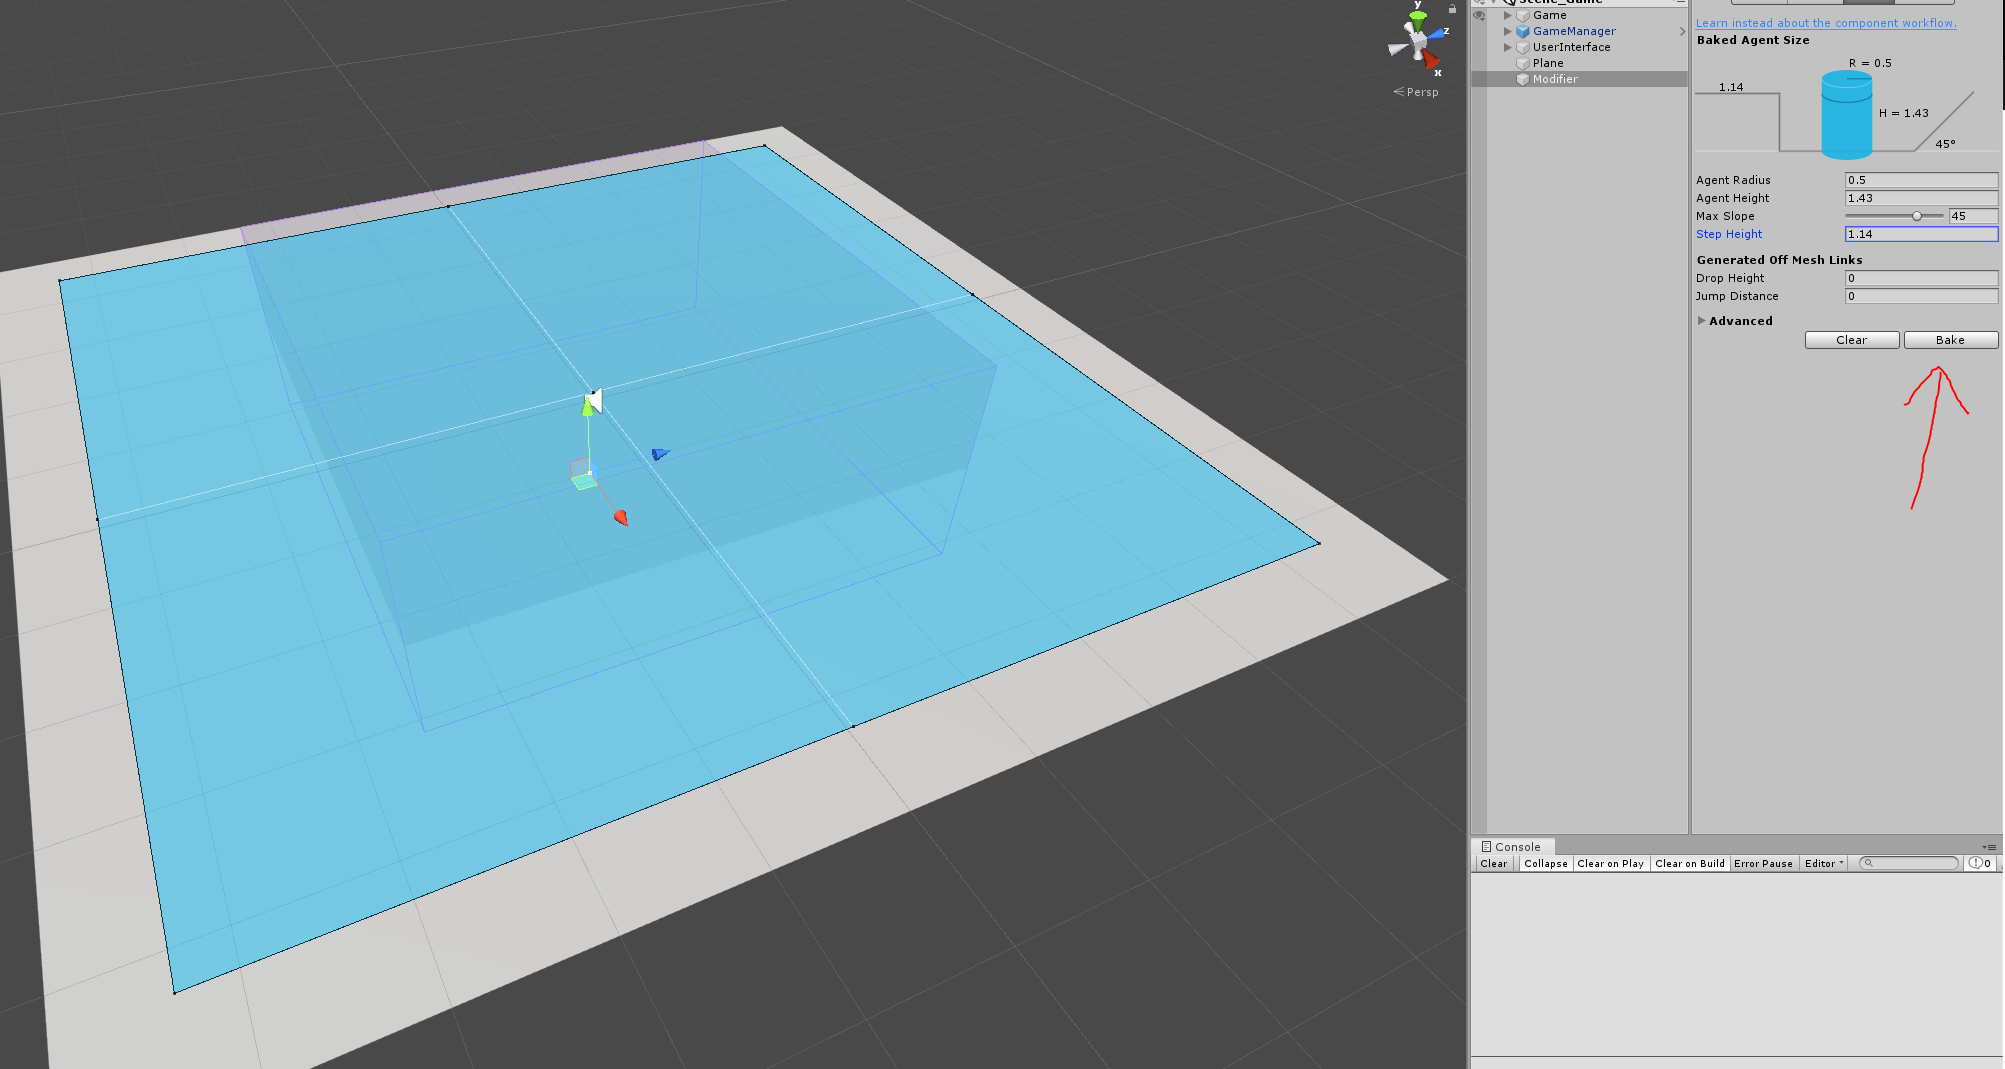Image resolution: width=2005 pixels, height=1069 pixels.
Task: Click the Step Height value field
Action: (x=1919, y=234)
